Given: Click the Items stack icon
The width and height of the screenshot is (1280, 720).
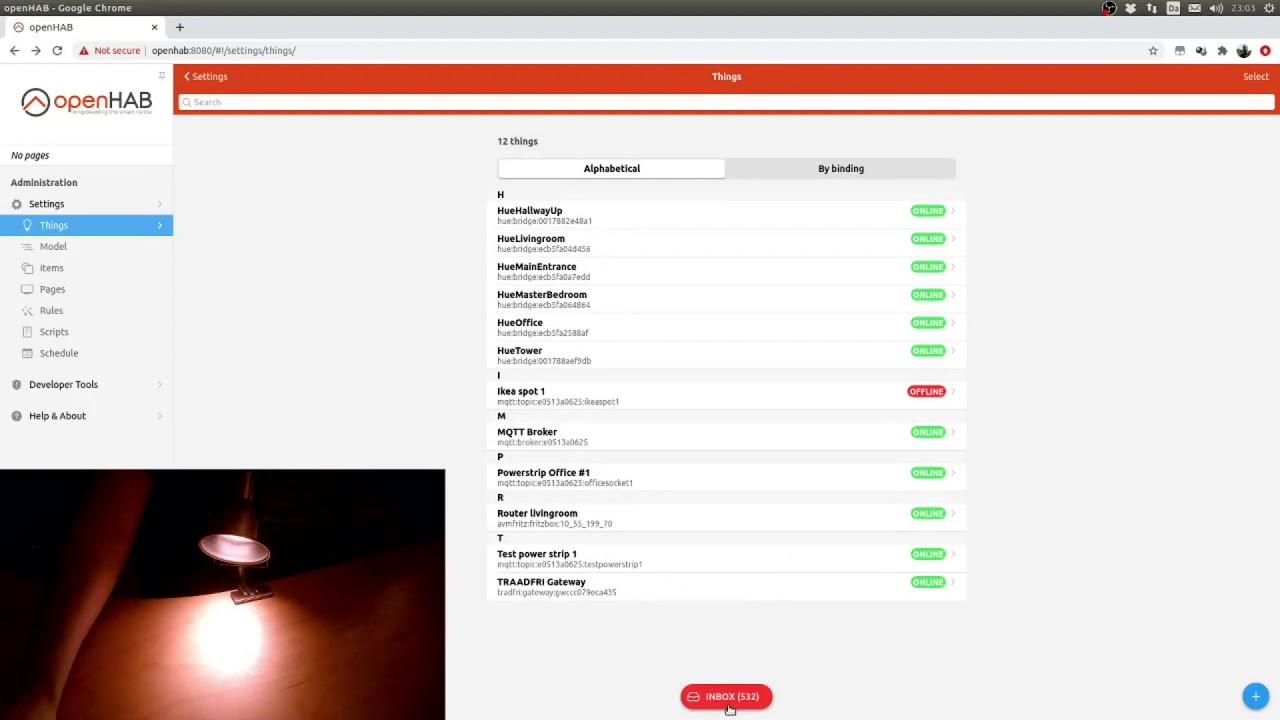Looking at the screenshot, I should 28,268.
